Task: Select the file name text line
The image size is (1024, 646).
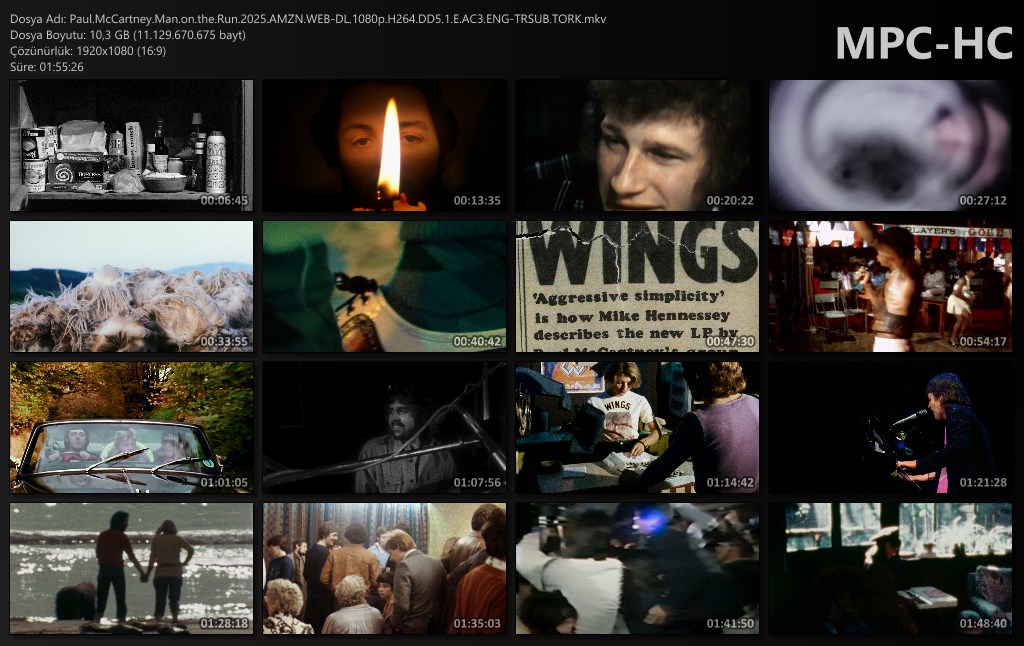Action: point(307,19)
